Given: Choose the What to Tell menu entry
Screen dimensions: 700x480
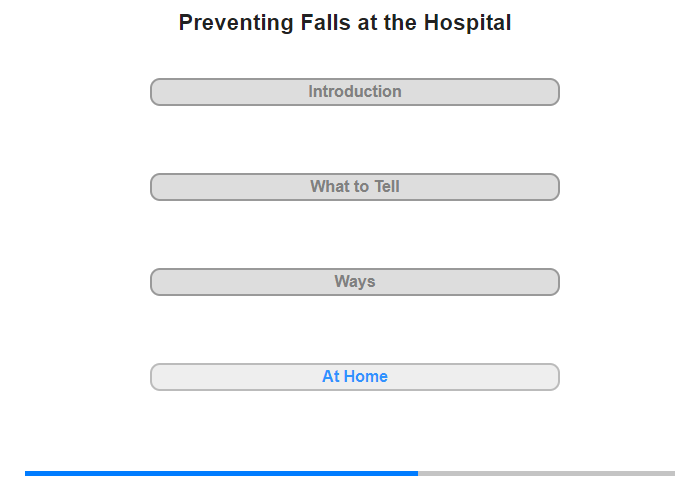Looking at the screenshot, I should point(354,187).
